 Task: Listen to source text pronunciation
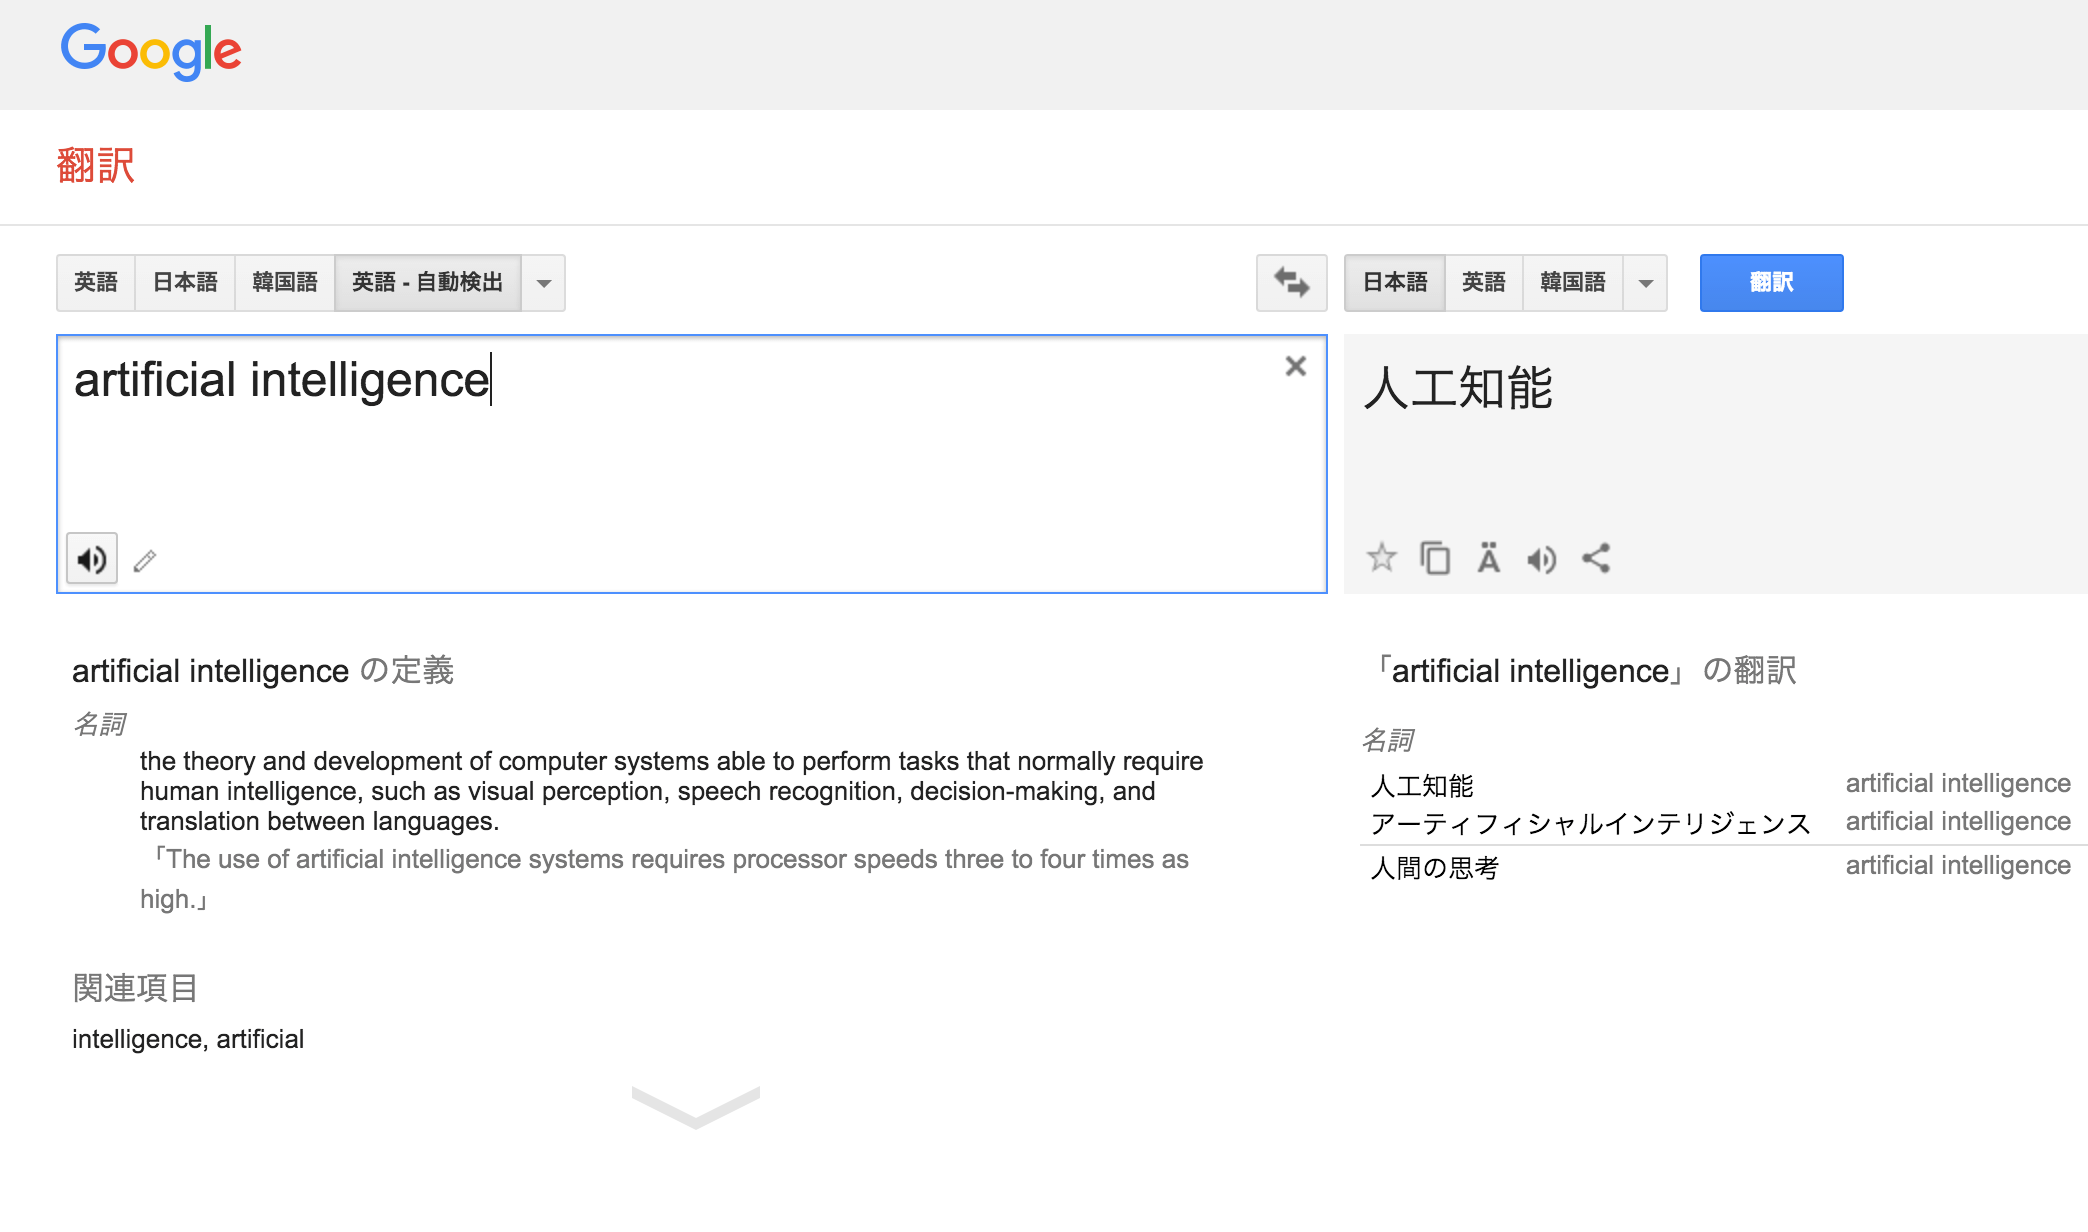(x=92, y=559)
